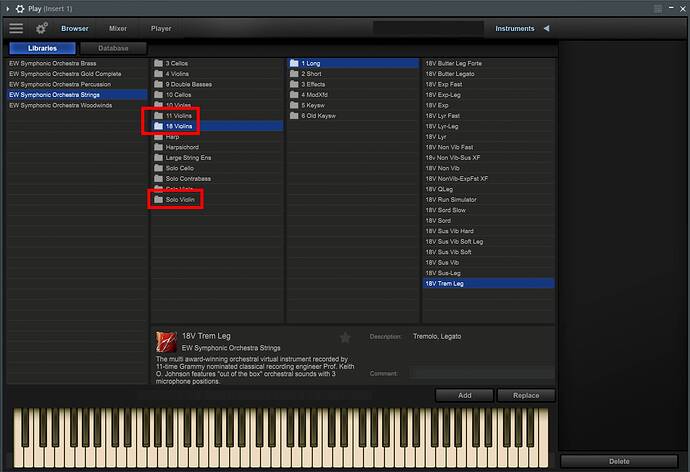
Task: Open the Instruments panel label
Action: 514,28
